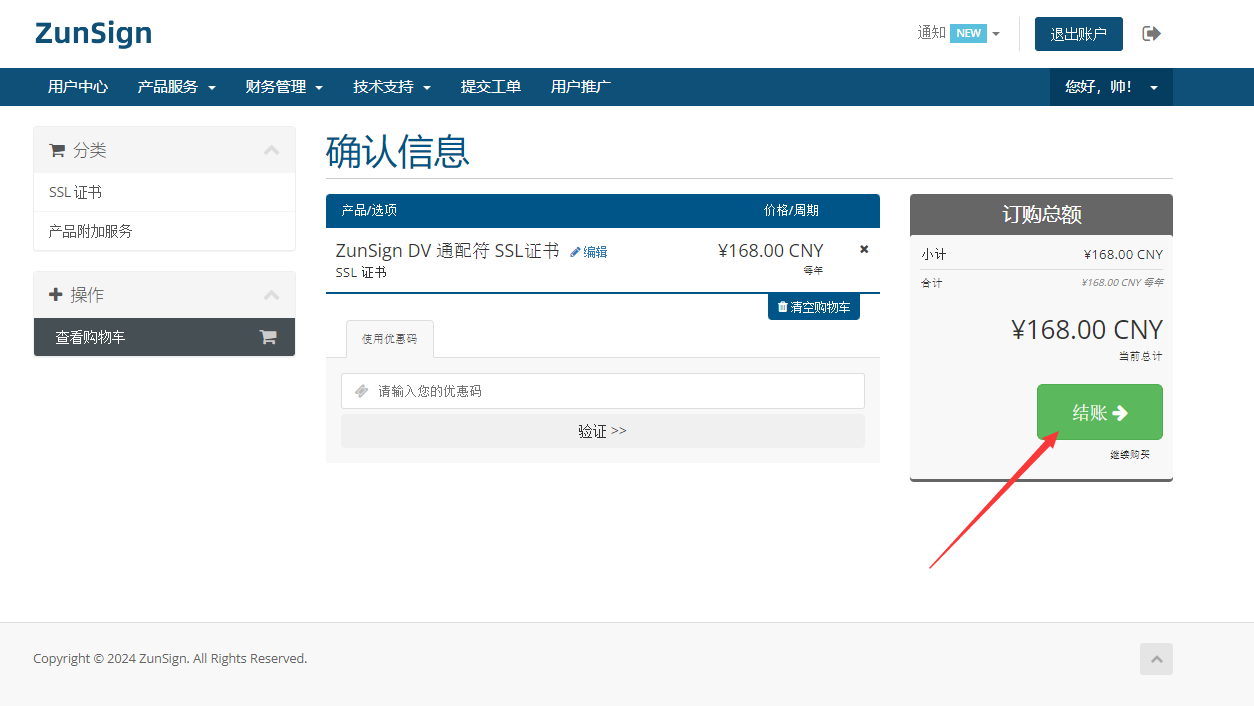Open the 通知 notifications dropdown
Screen dimensions: 1254x706
tap(958, 33)
